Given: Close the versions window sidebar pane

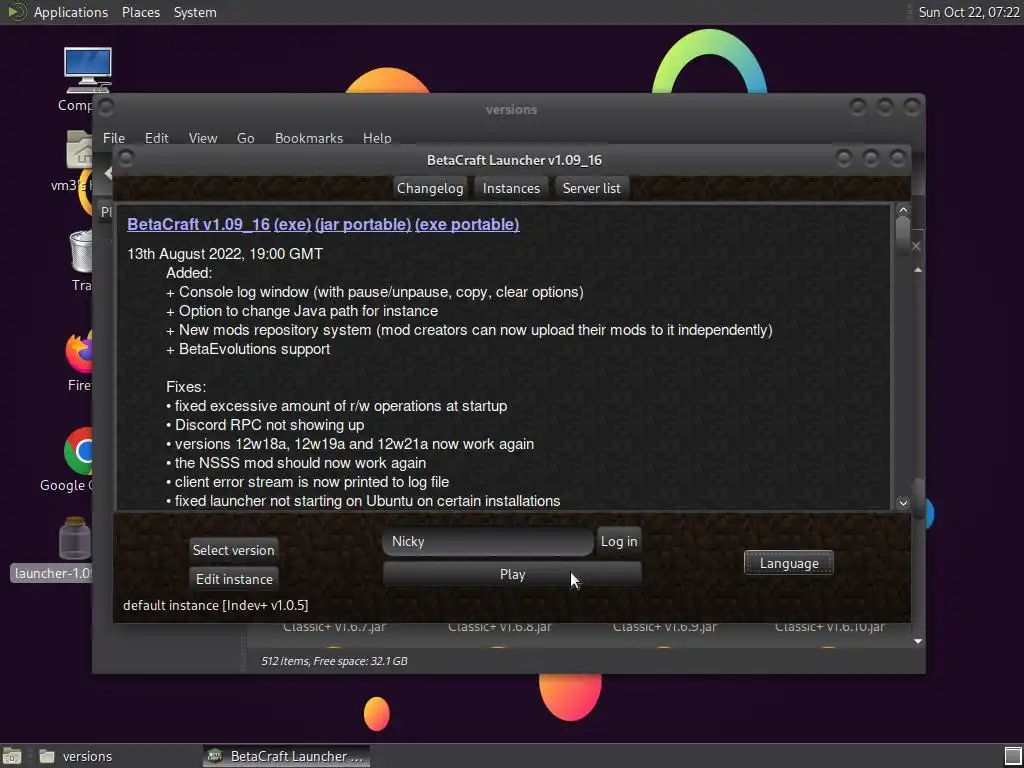Looking at the screenshot, I should [916, 246].
